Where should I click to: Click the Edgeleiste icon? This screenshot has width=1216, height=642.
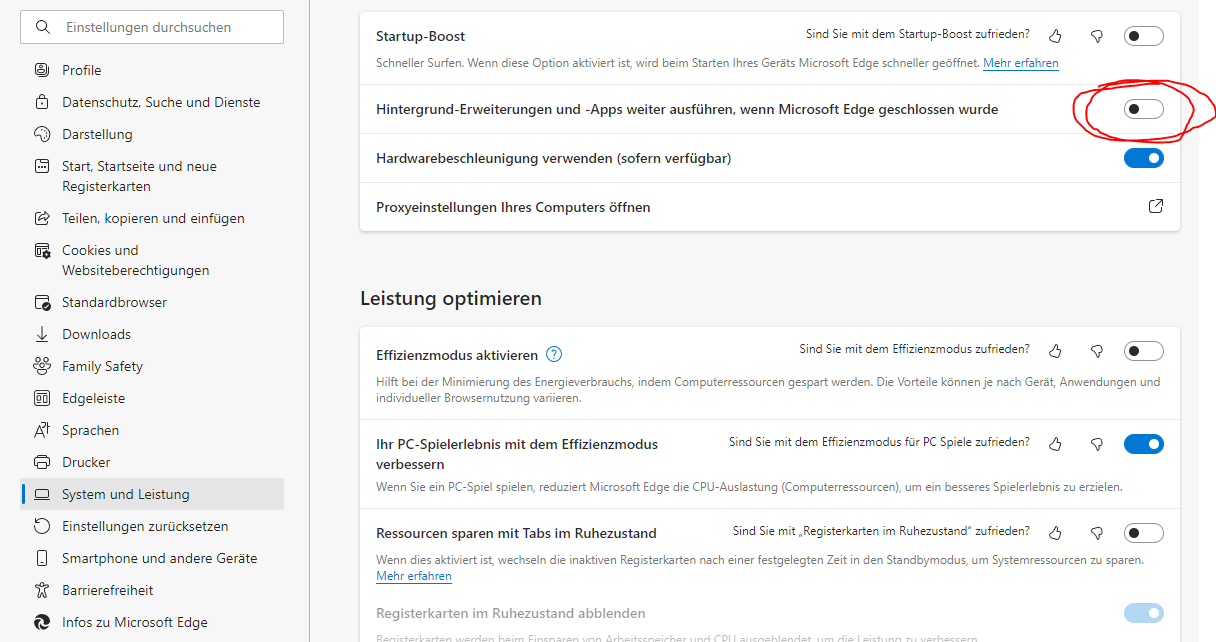[x=42, y=398]
